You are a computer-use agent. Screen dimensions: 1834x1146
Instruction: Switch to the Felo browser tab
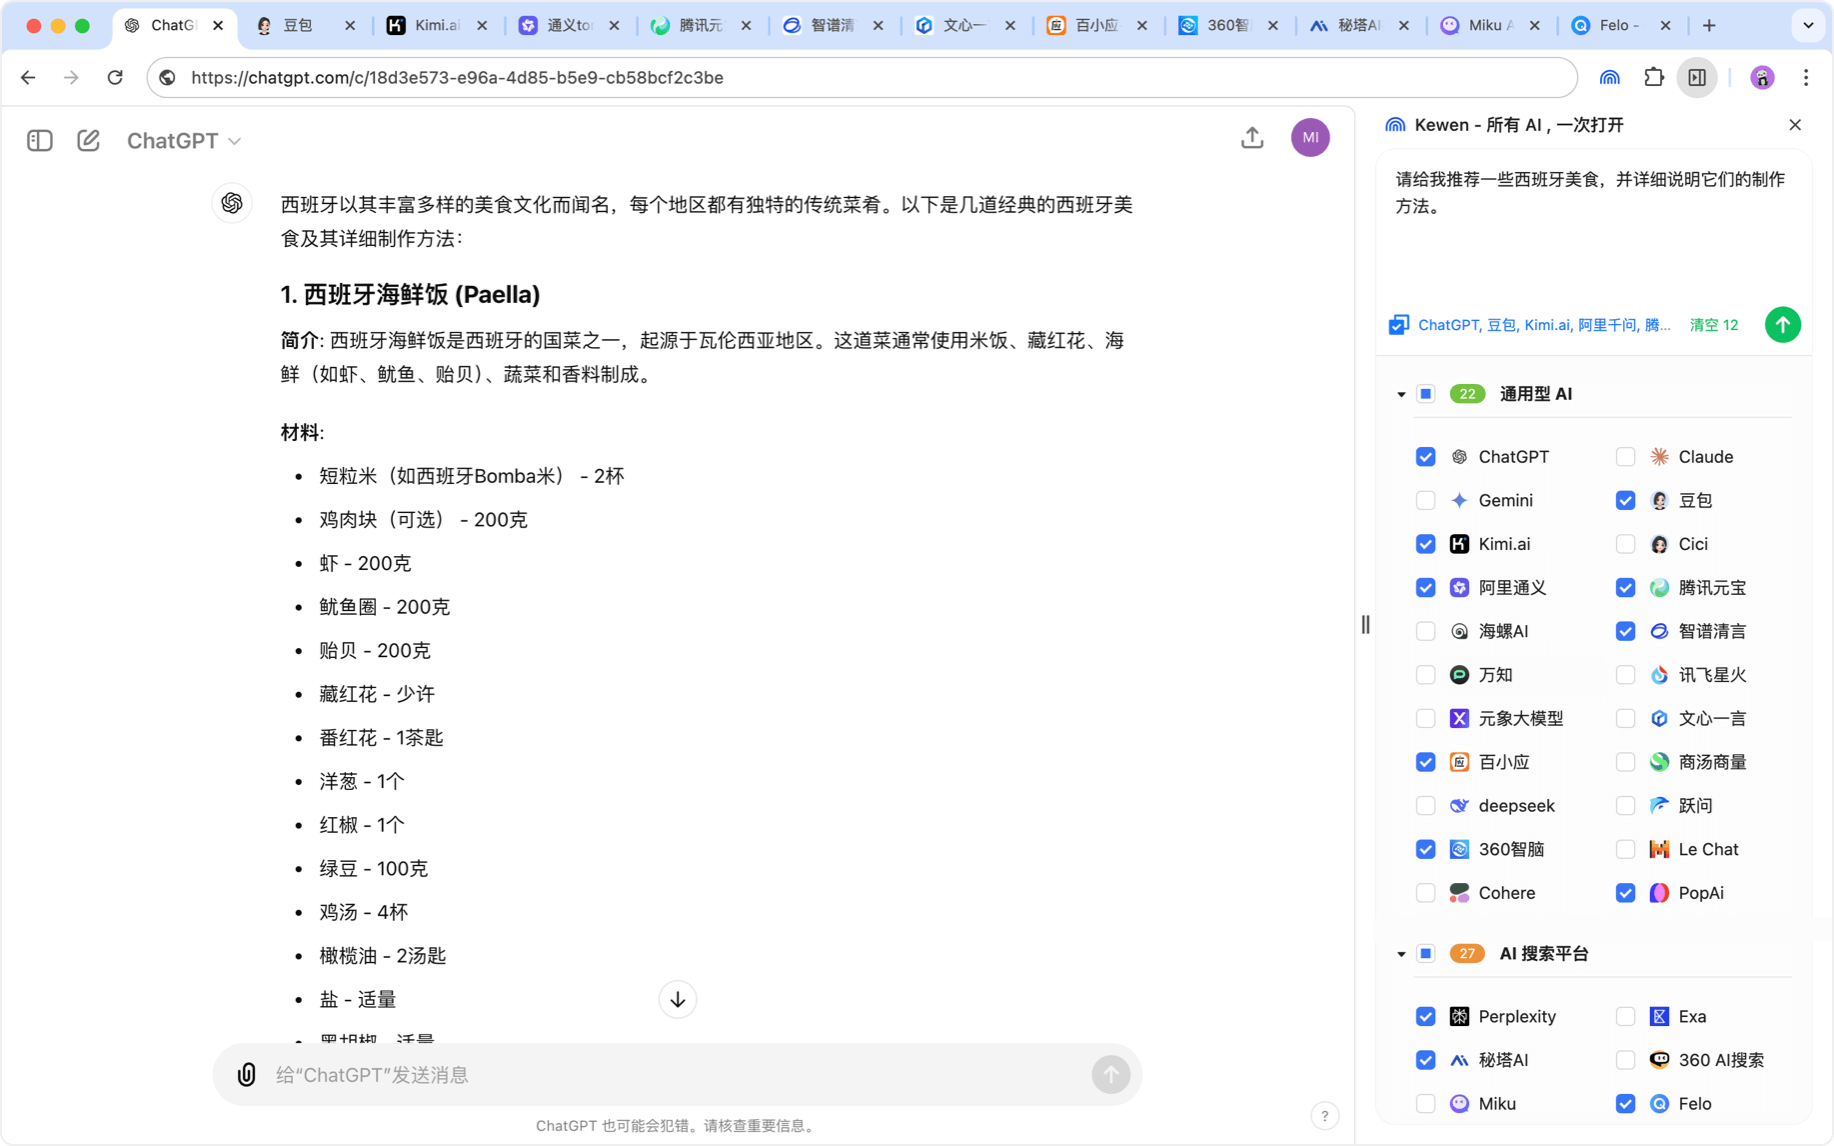tap(1610, 25)
